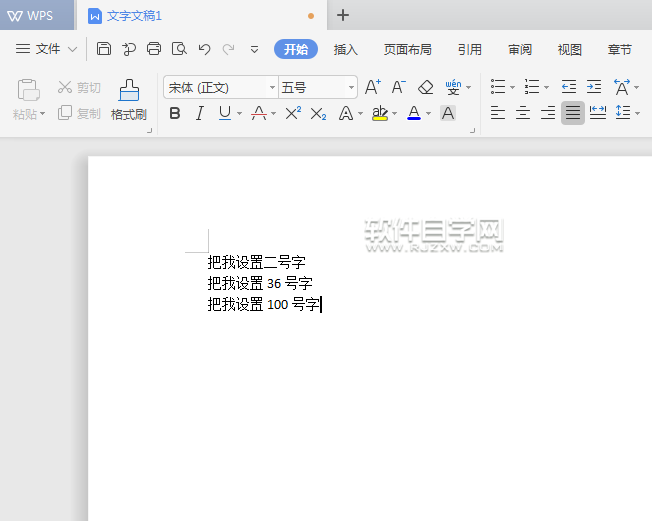This screenshot has width=652, height=521.
Task: Open a new tab with plus button
Action: [x=343, y=15]
